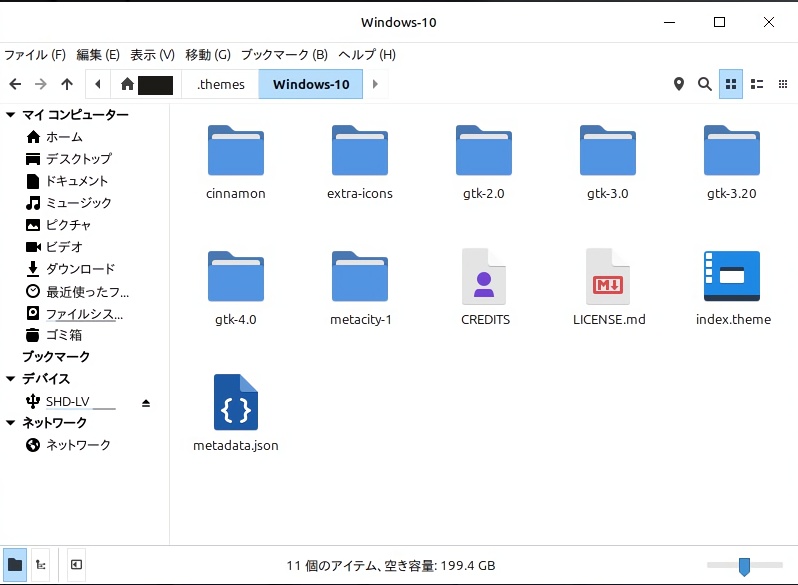Click .themes path segment
This screenshot has width=798, height=585.
pyautogui.click(x=220, y=84)
